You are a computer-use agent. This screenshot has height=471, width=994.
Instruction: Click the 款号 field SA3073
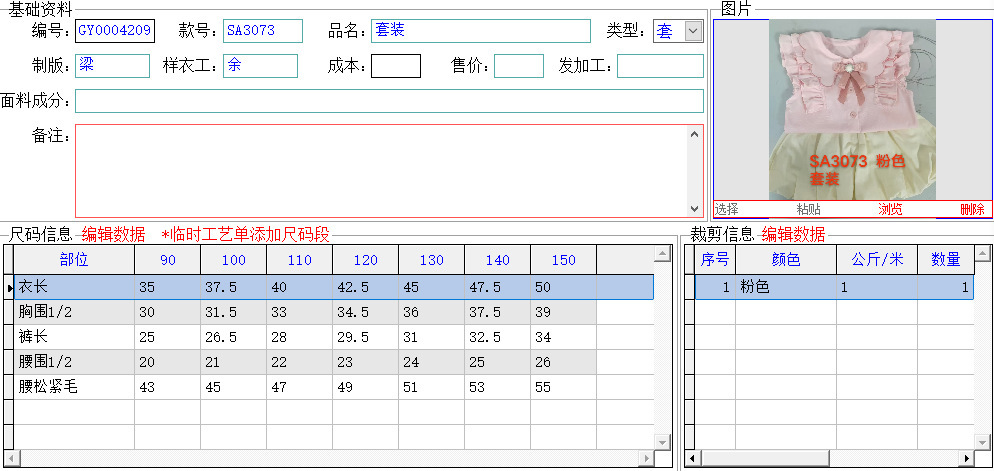pos(262,30)
